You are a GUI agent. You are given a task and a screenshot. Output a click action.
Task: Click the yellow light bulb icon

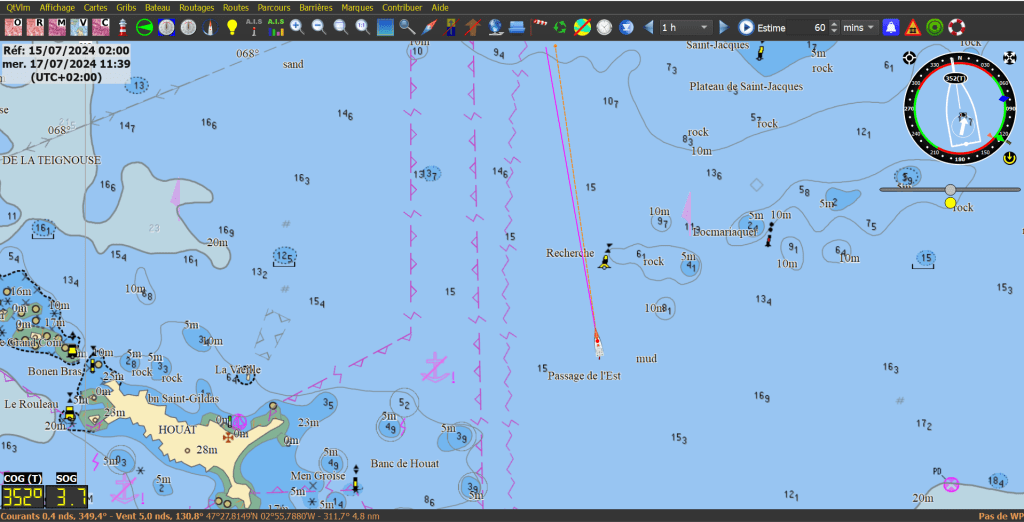(x=231, y=27)
